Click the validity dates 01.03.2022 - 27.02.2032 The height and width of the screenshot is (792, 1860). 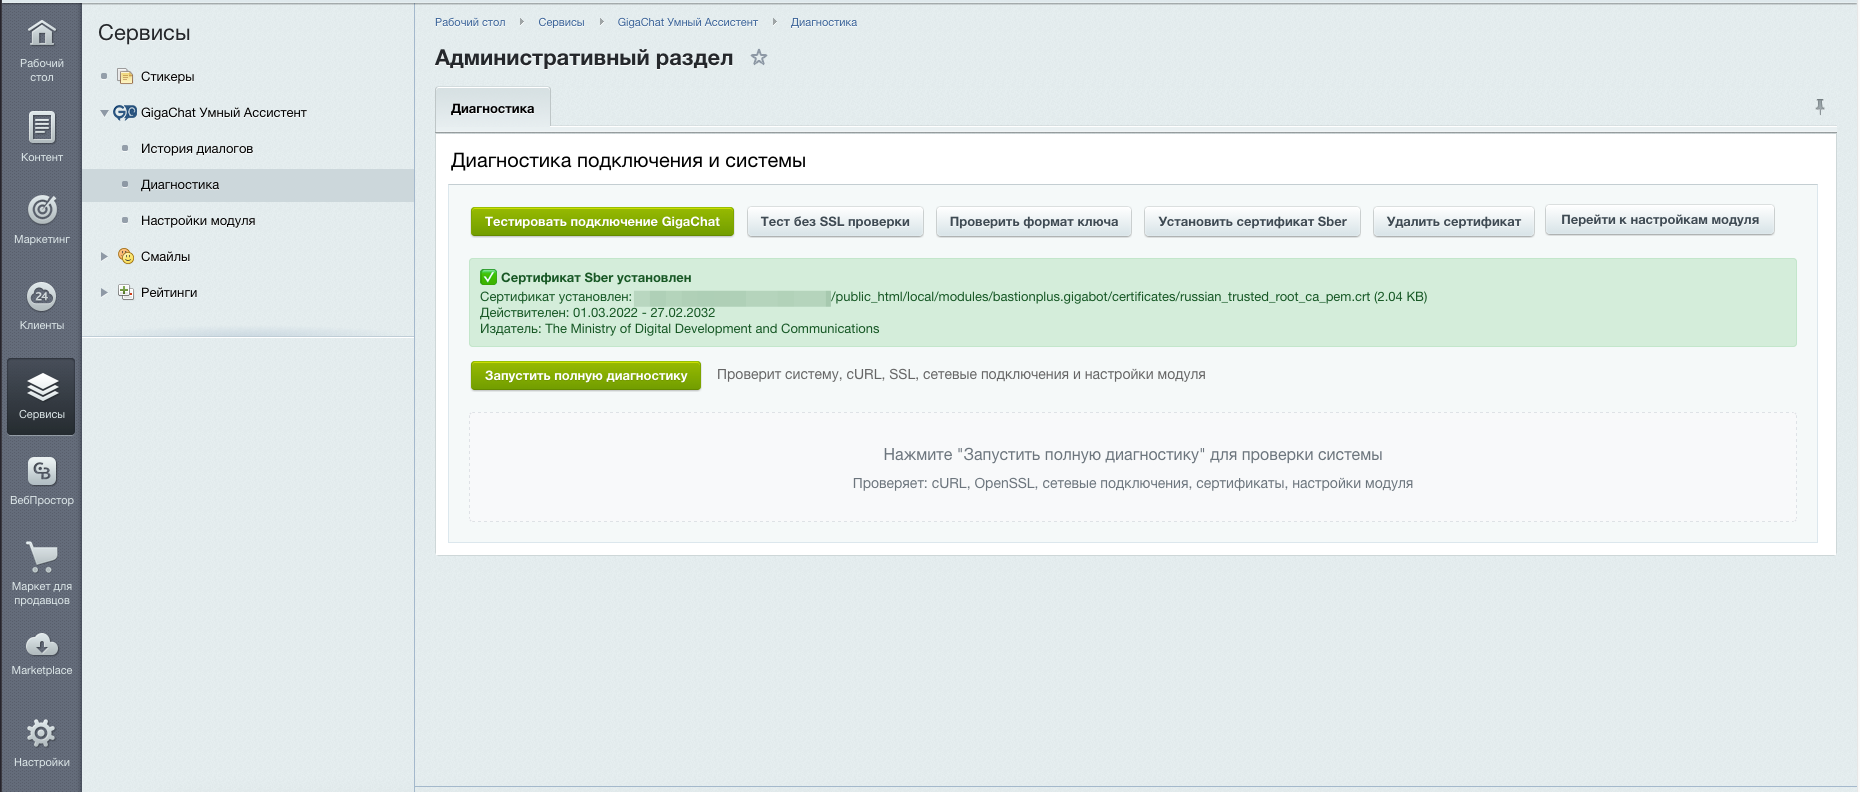point(644,313)
